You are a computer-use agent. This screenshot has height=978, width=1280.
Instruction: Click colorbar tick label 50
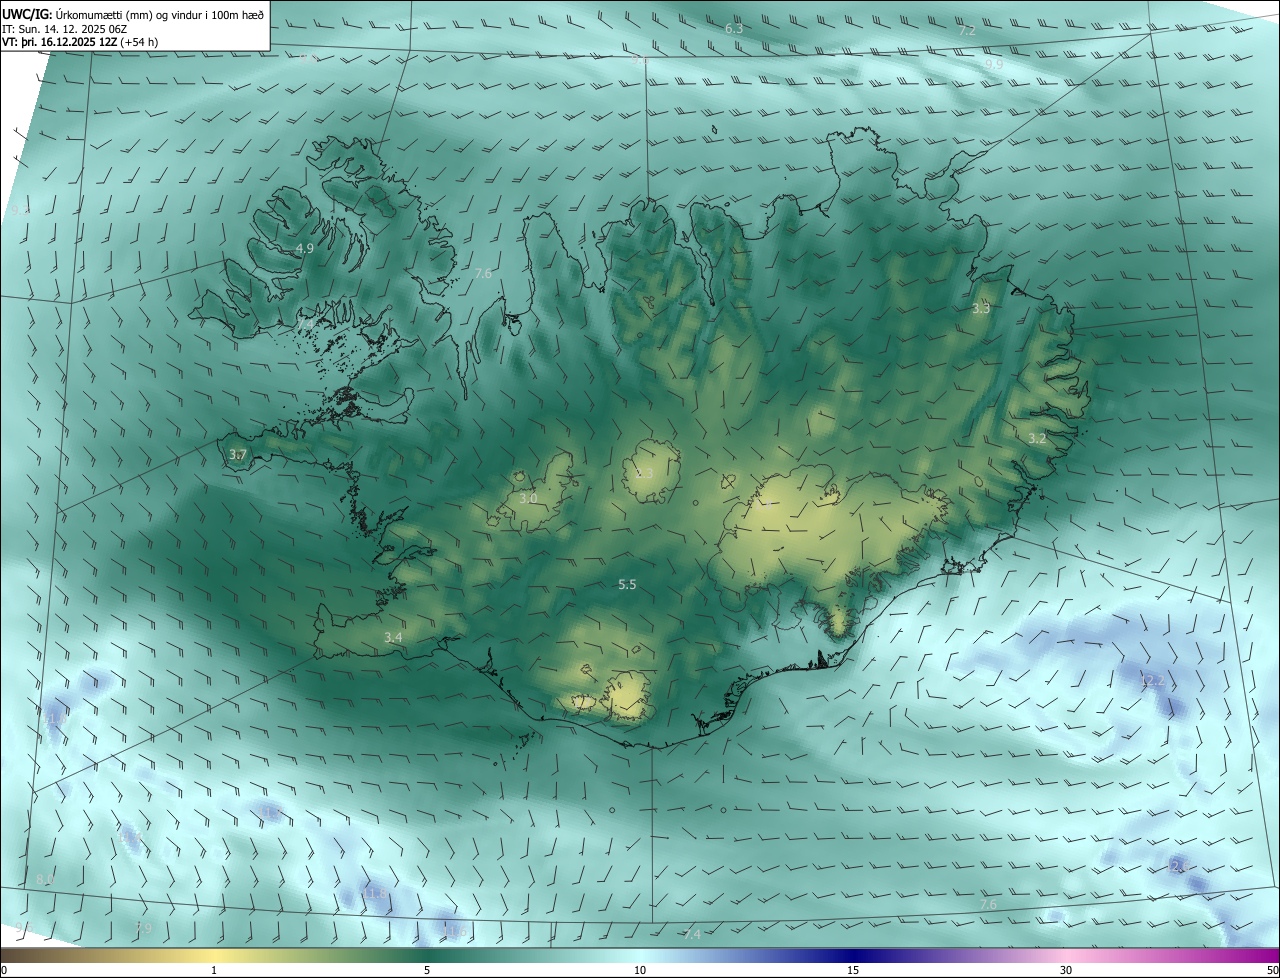coord(1272,970)
